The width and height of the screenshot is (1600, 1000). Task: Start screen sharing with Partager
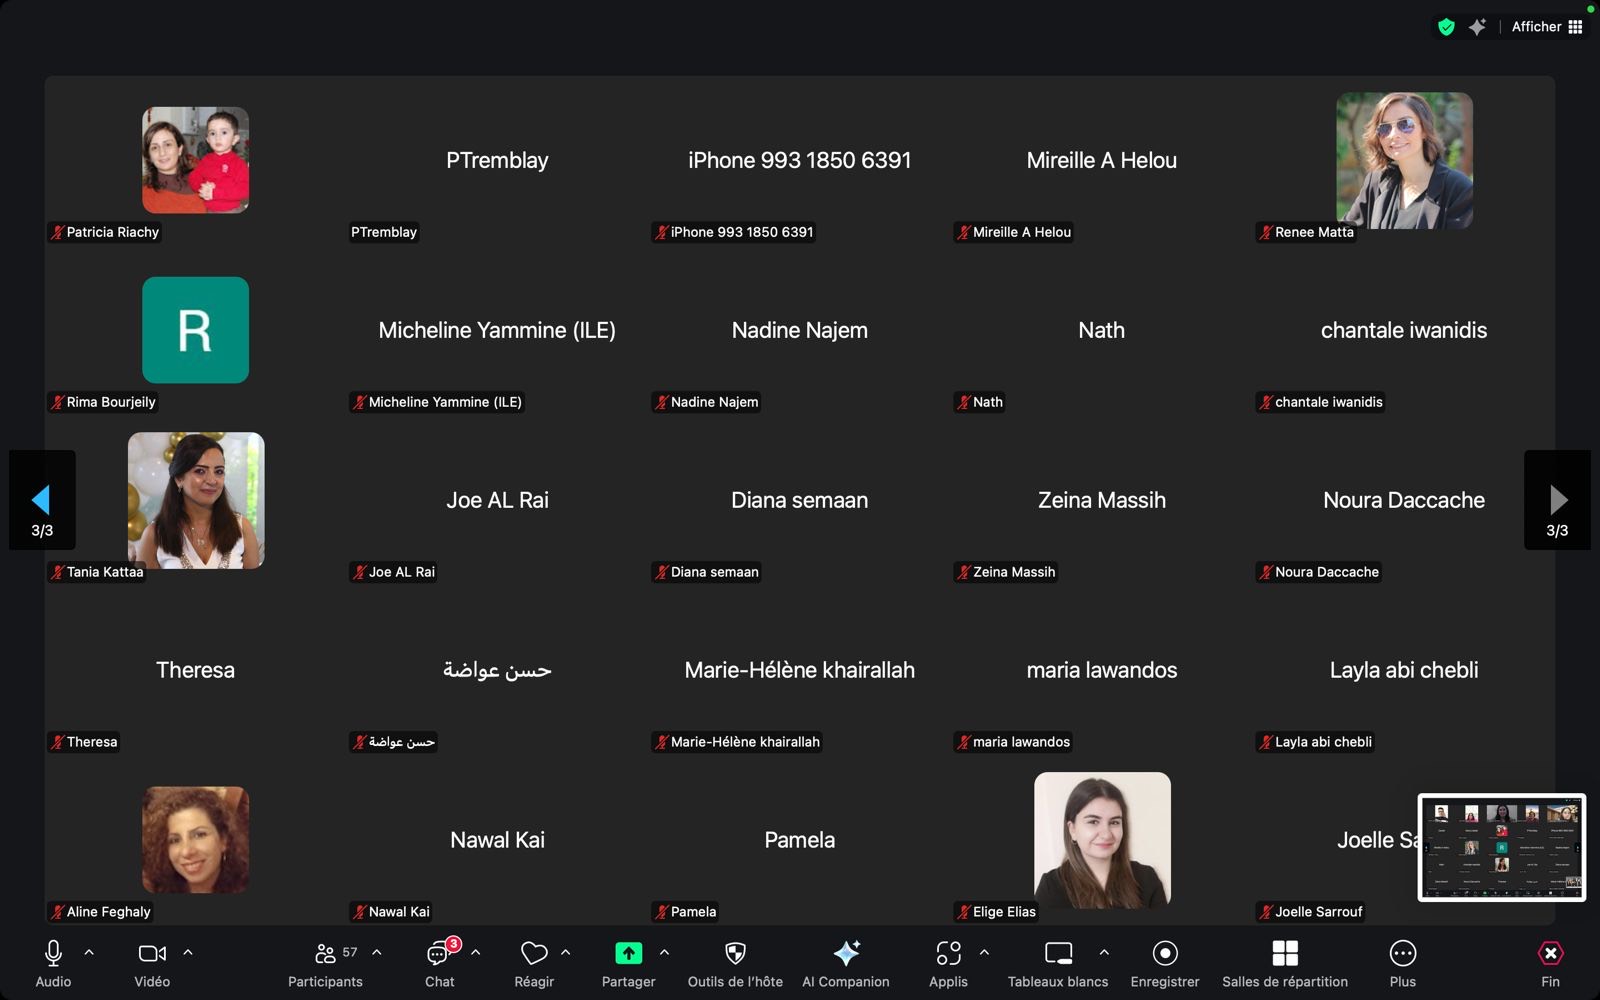point(628,954)
